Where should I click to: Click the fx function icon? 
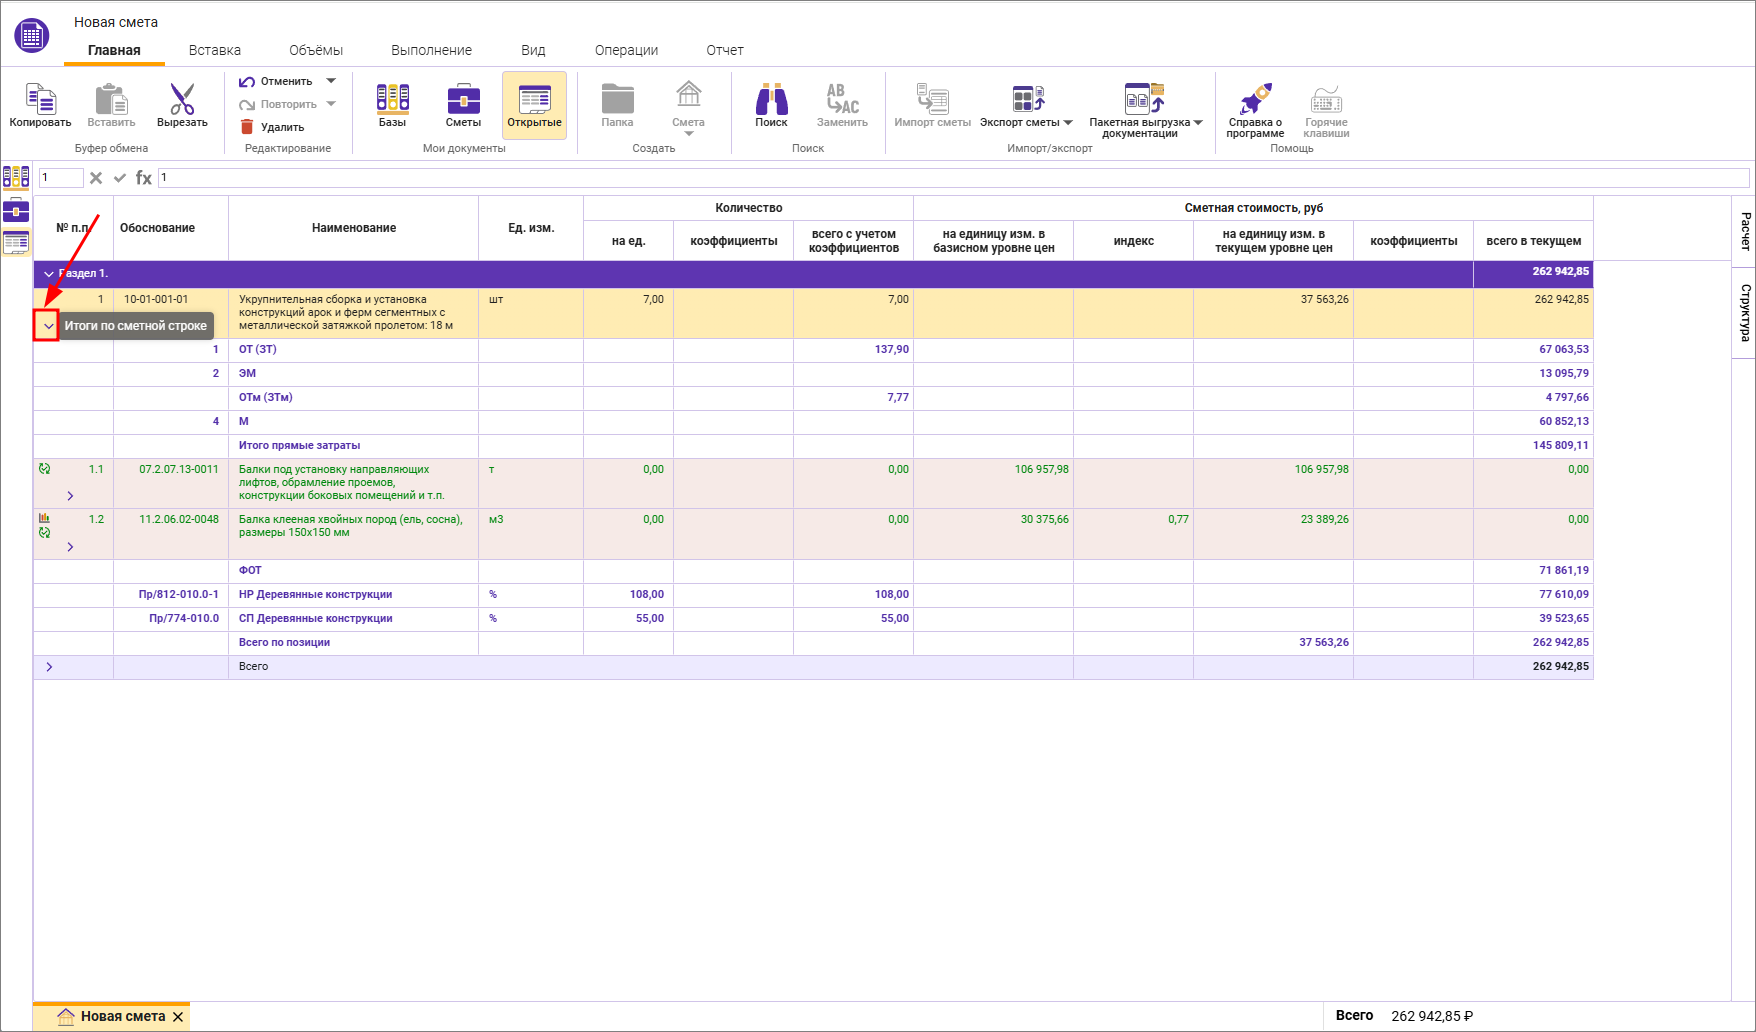pyautogui.click(x=144, y=178)
